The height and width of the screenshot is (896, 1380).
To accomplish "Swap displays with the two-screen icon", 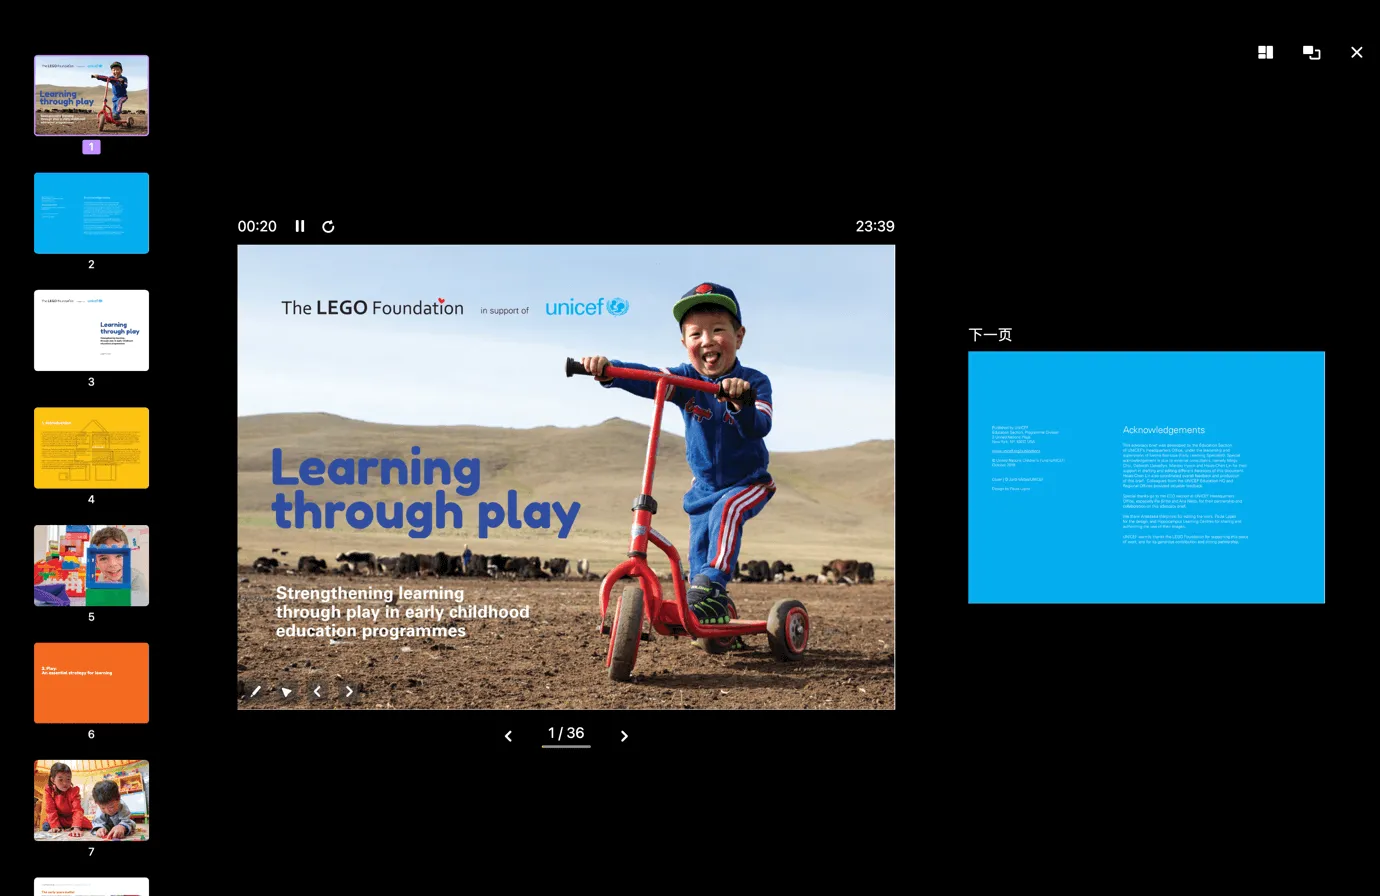I will click(1311, 52).
